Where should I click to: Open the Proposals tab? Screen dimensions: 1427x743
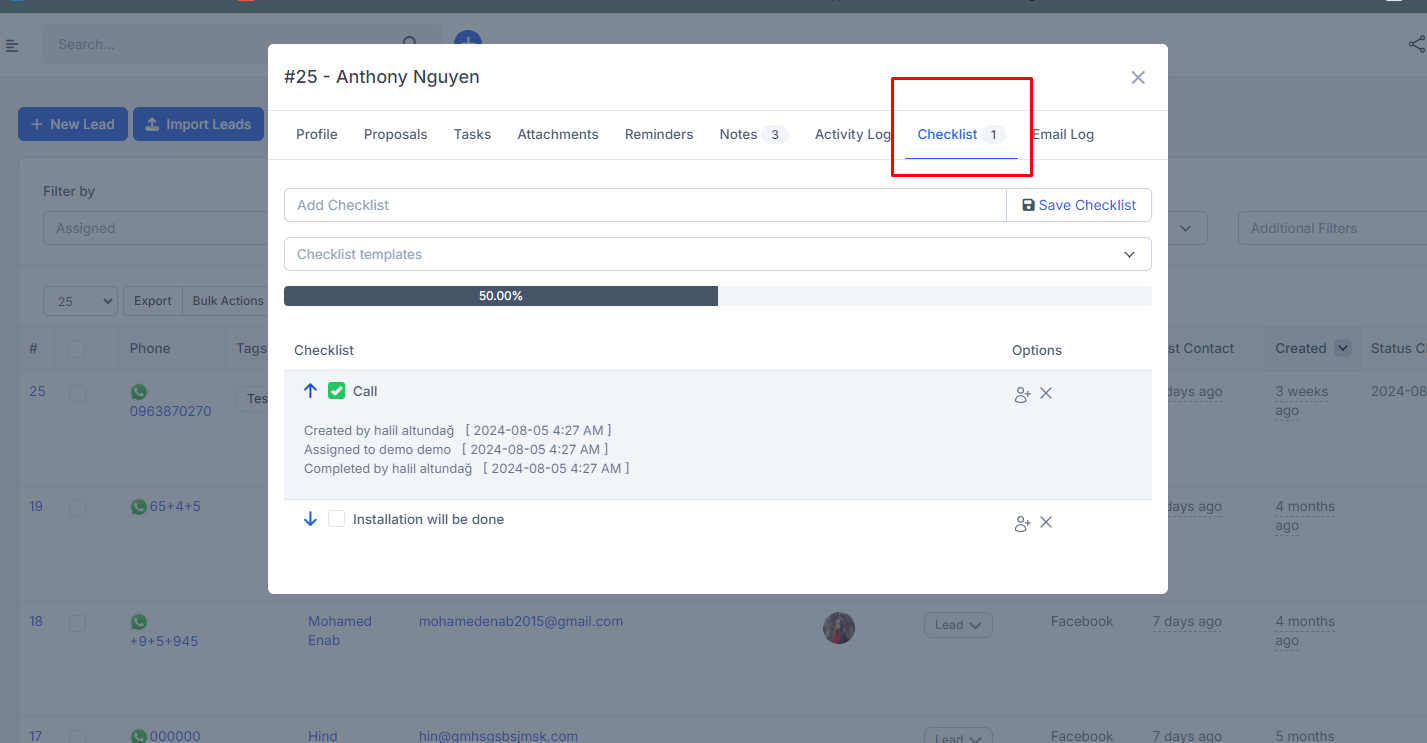point(395,134)
